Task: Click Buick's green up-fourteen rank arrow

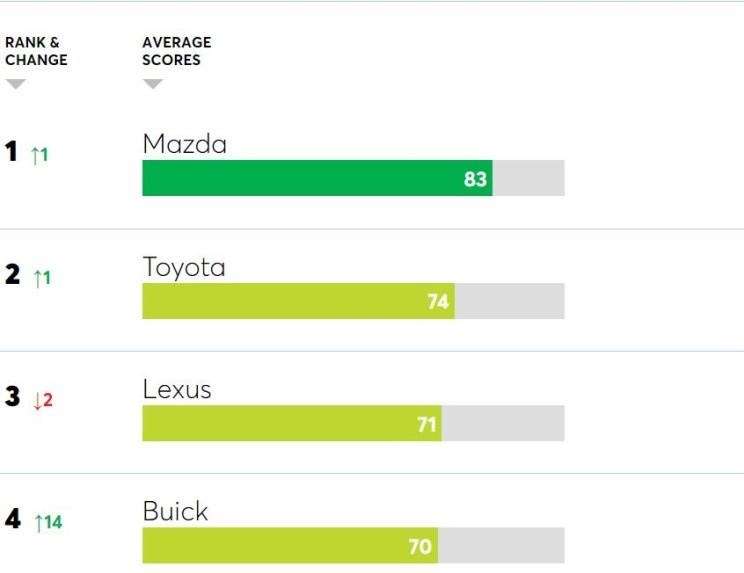Action: click(x=49, y=522)
